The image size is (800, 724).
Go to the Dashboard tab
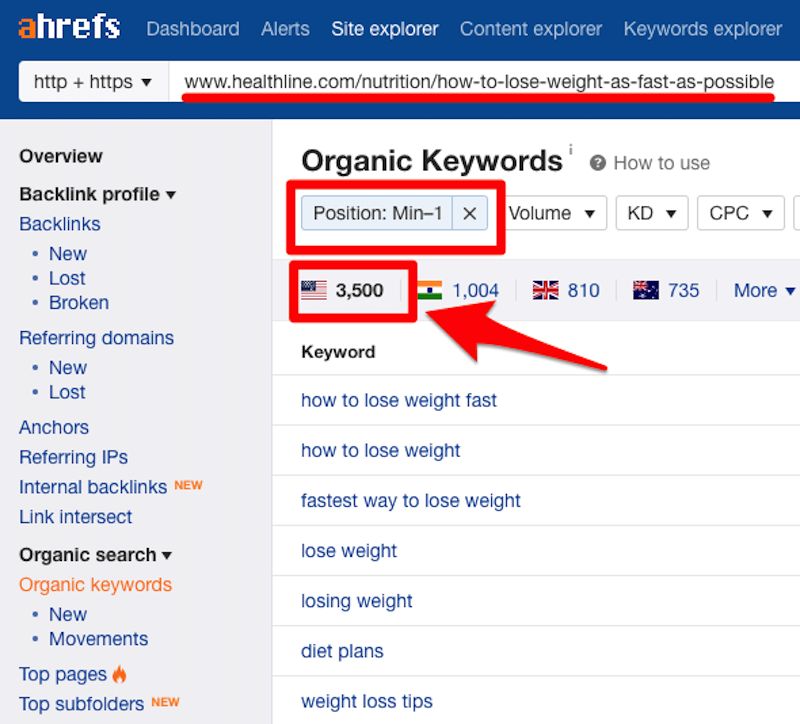[193, 29]
